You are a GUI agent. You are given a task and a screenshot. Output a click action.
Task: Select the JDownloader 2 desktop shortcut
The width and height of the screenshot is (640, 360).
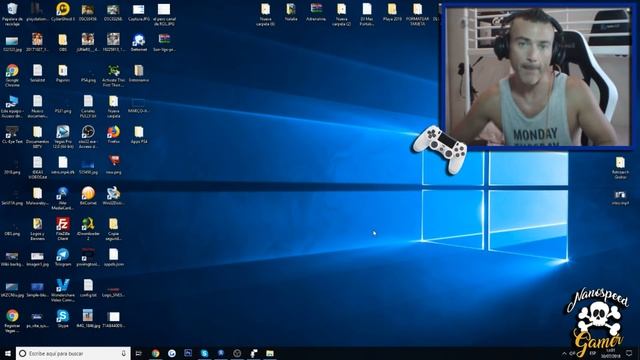coord(88,229)
